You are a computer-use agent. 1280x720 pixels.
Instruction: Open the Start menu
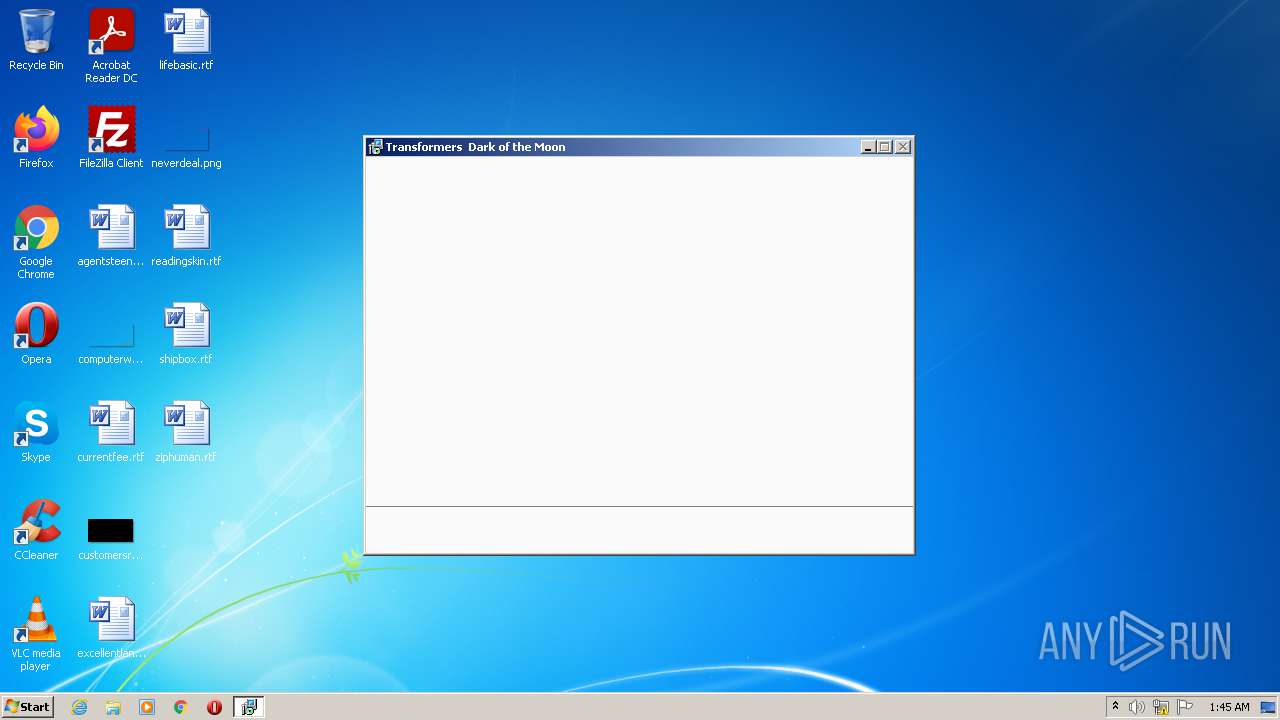coord(28,707)
